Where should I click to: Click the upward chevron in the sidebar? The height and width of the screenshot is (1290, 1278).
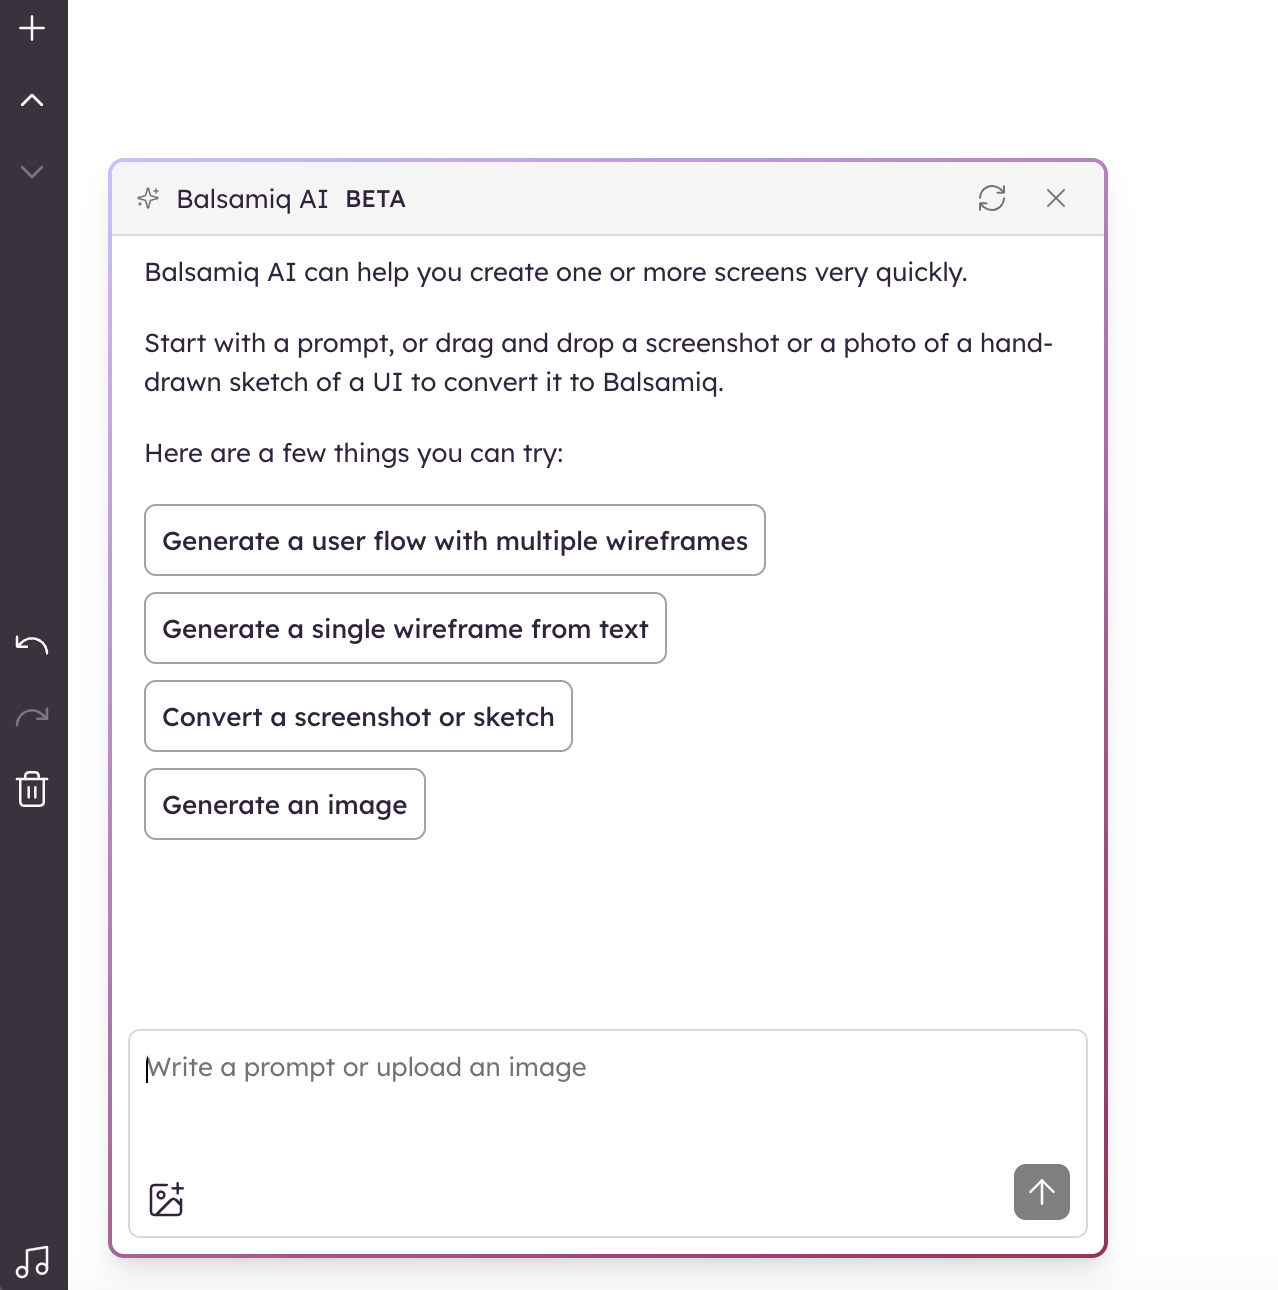pyautogui.click(x=32, y=100)
